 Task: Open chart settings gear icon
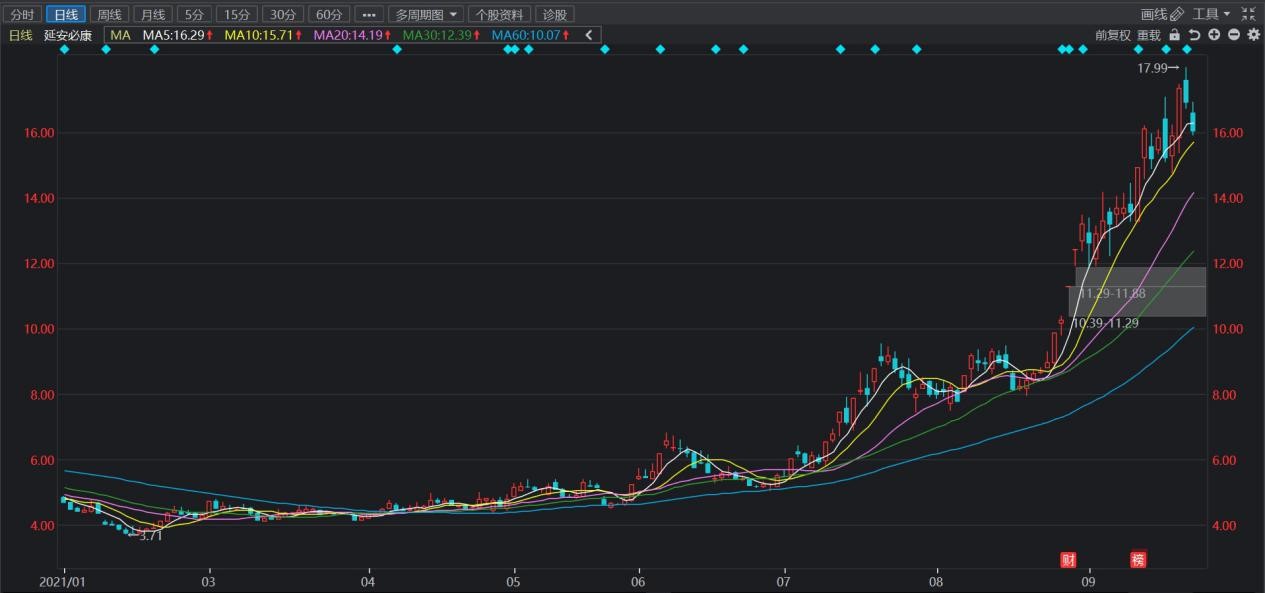1251,35
